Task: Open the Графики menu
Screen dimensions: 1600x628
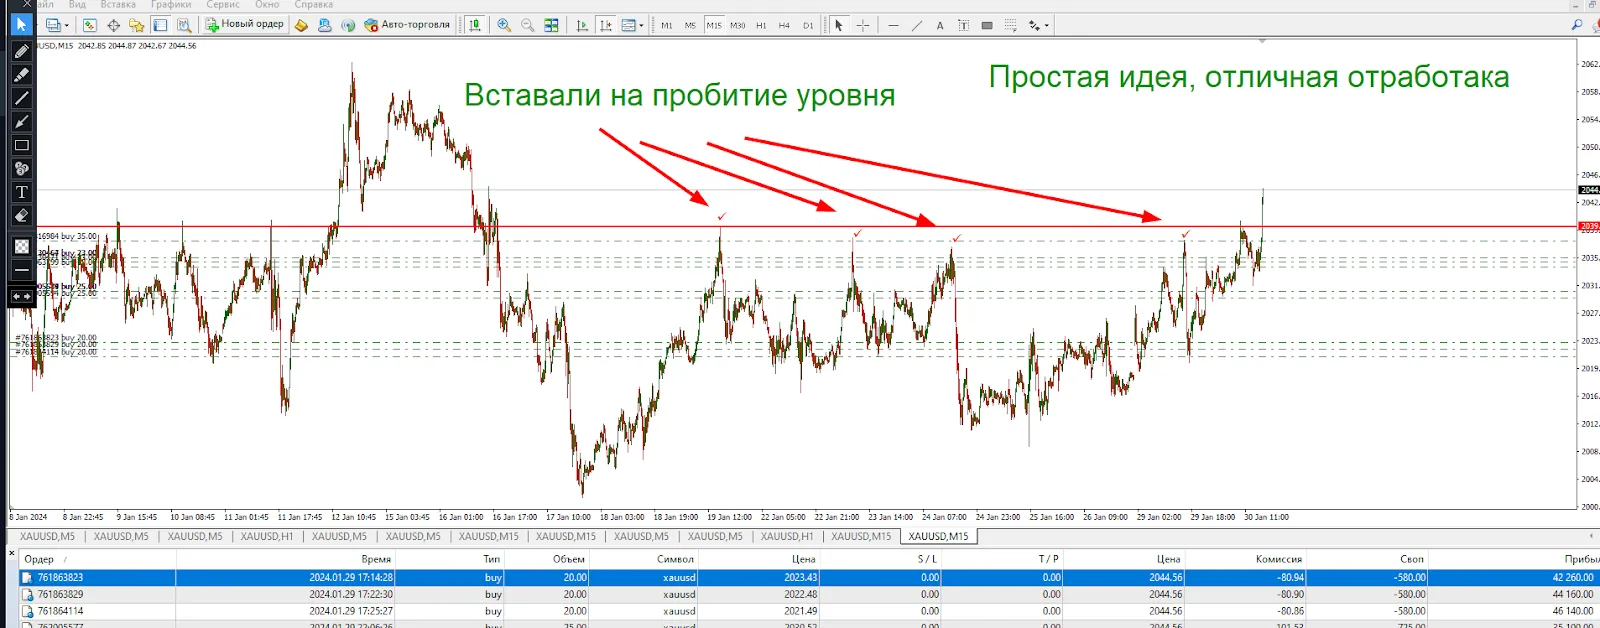Action: click(171, 5)
